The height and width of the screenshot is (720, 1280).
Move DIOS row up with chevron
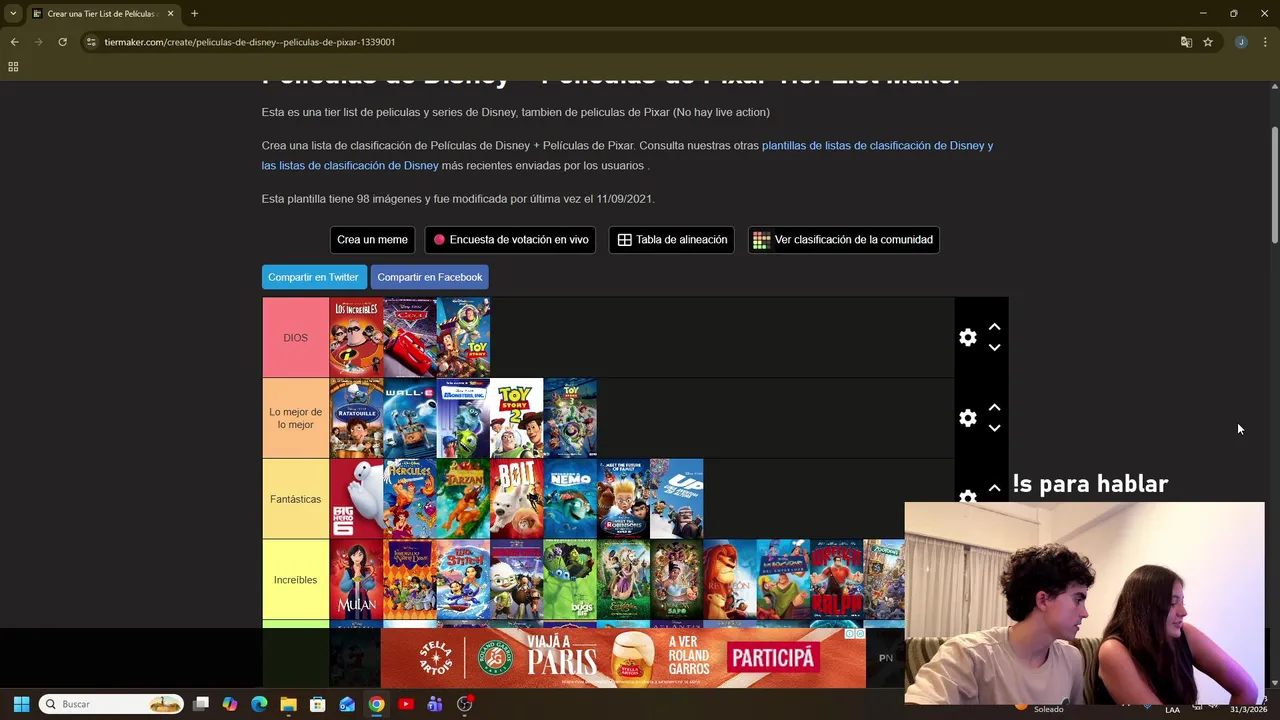(x=994, y=327)
